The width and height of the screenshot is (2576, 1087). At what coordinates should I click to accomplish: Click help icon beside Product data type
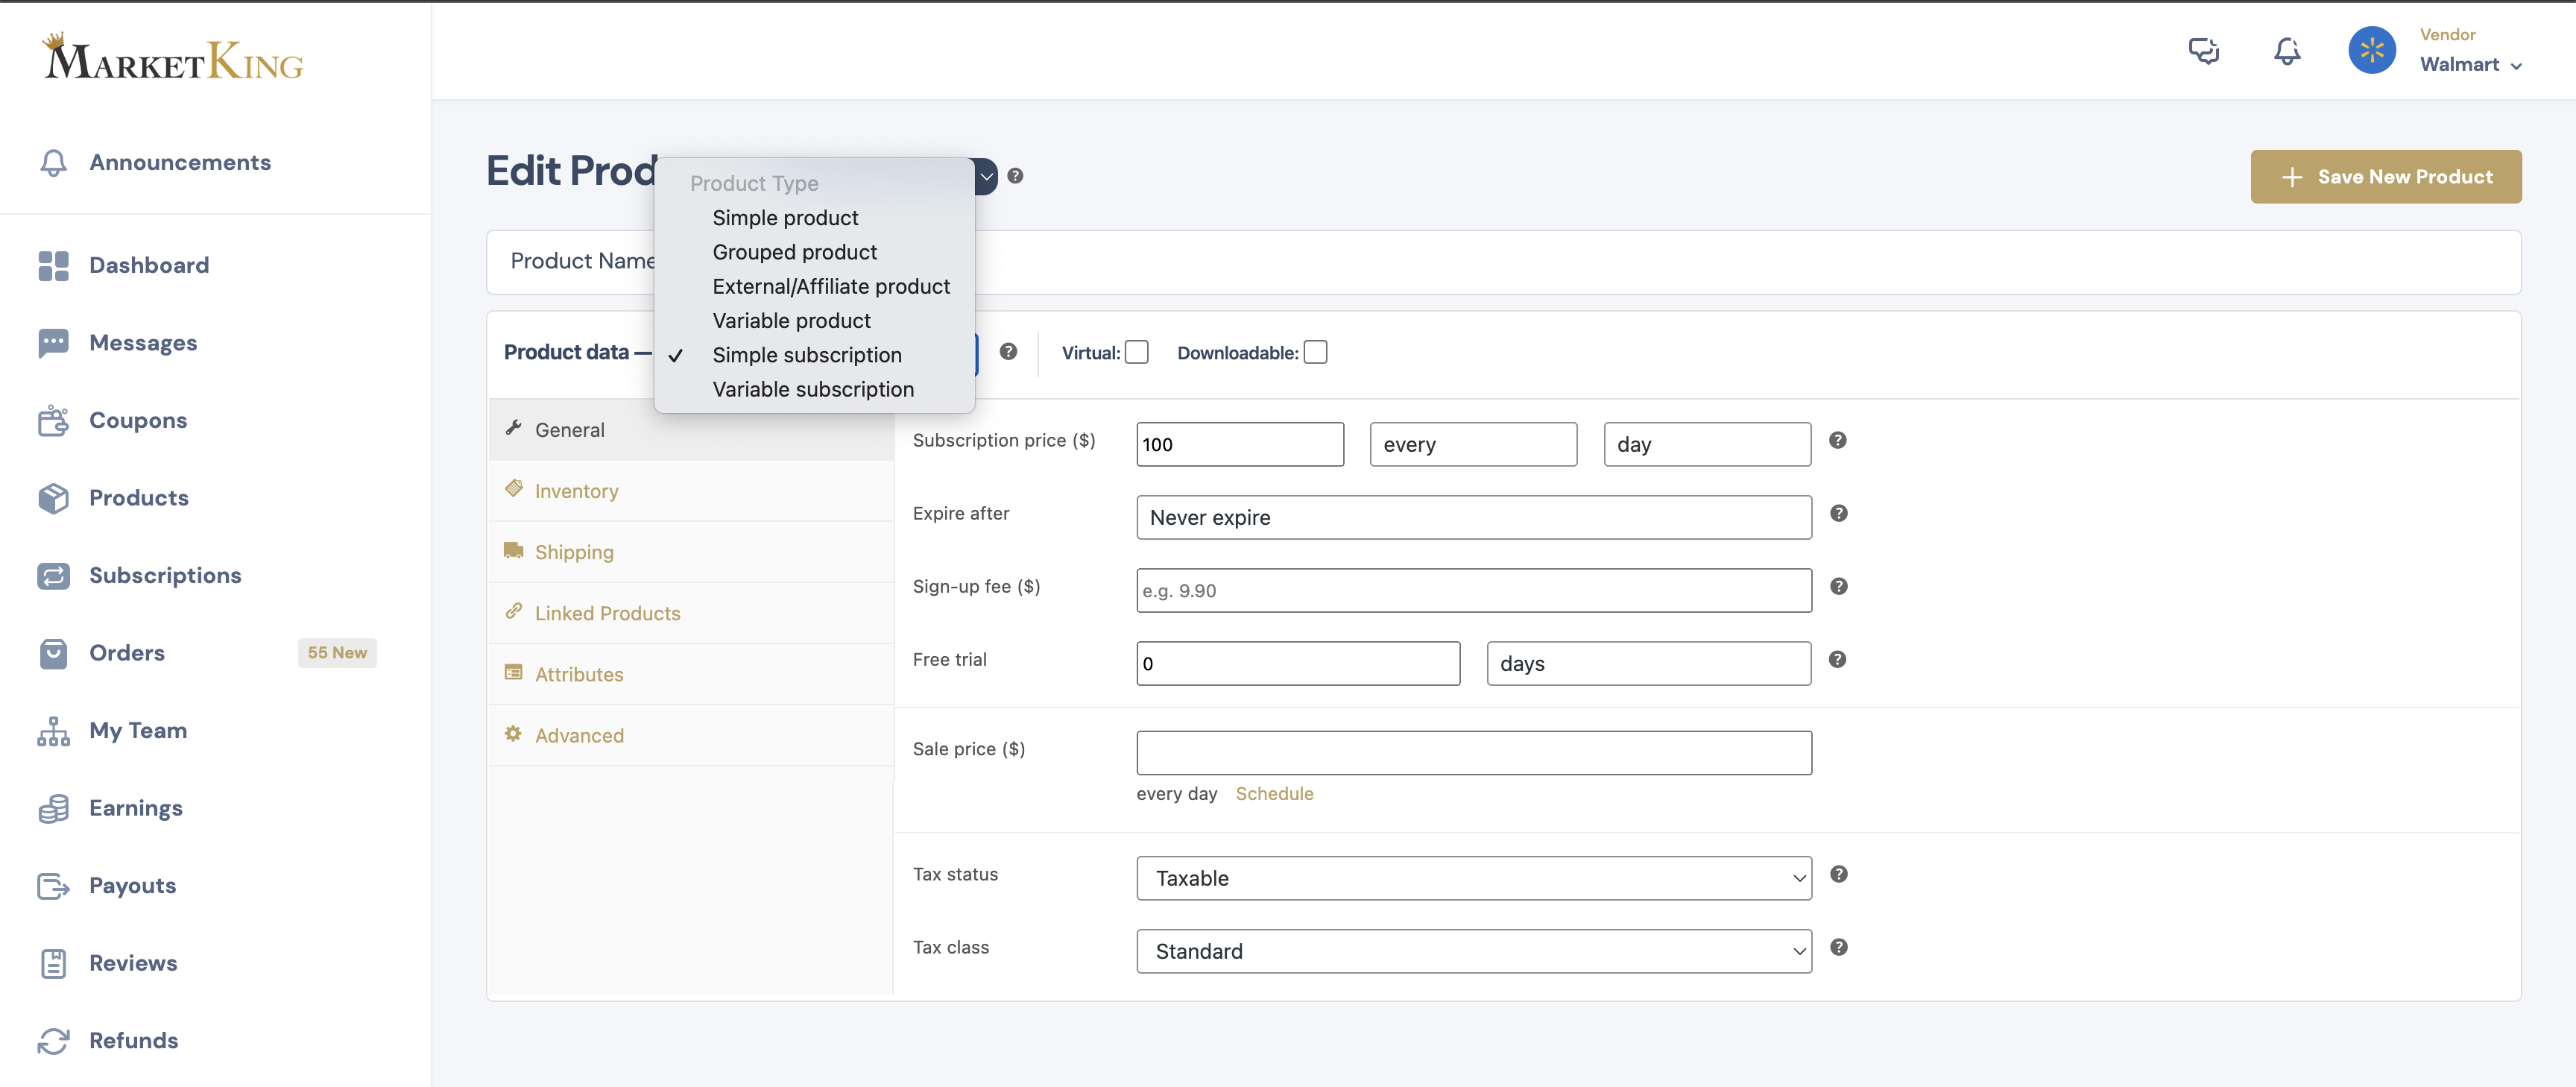click(x=1008, y=352)
